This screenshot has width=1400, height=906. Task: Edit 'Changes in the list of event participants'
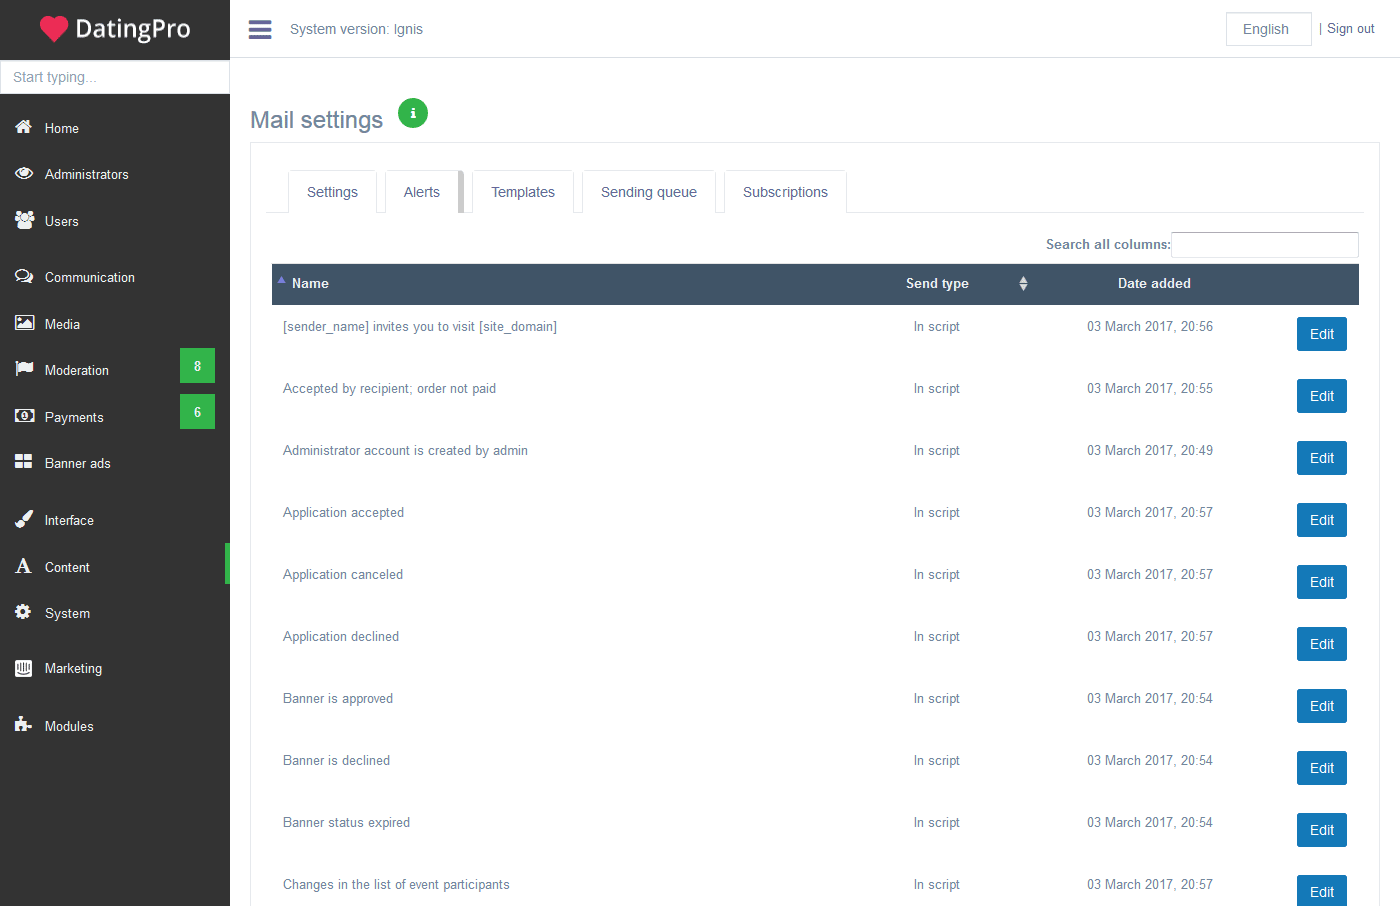coord(1322,891)
